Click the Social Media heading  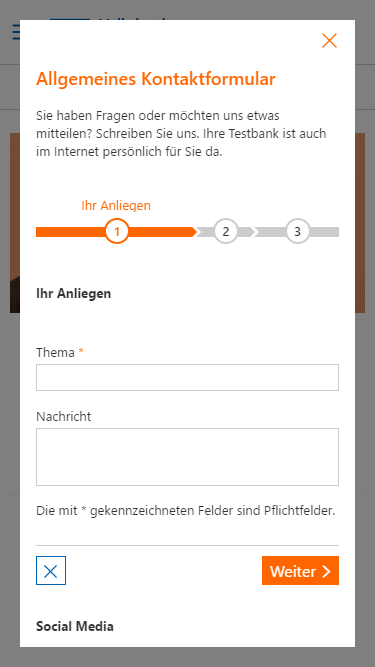point(75,626)
